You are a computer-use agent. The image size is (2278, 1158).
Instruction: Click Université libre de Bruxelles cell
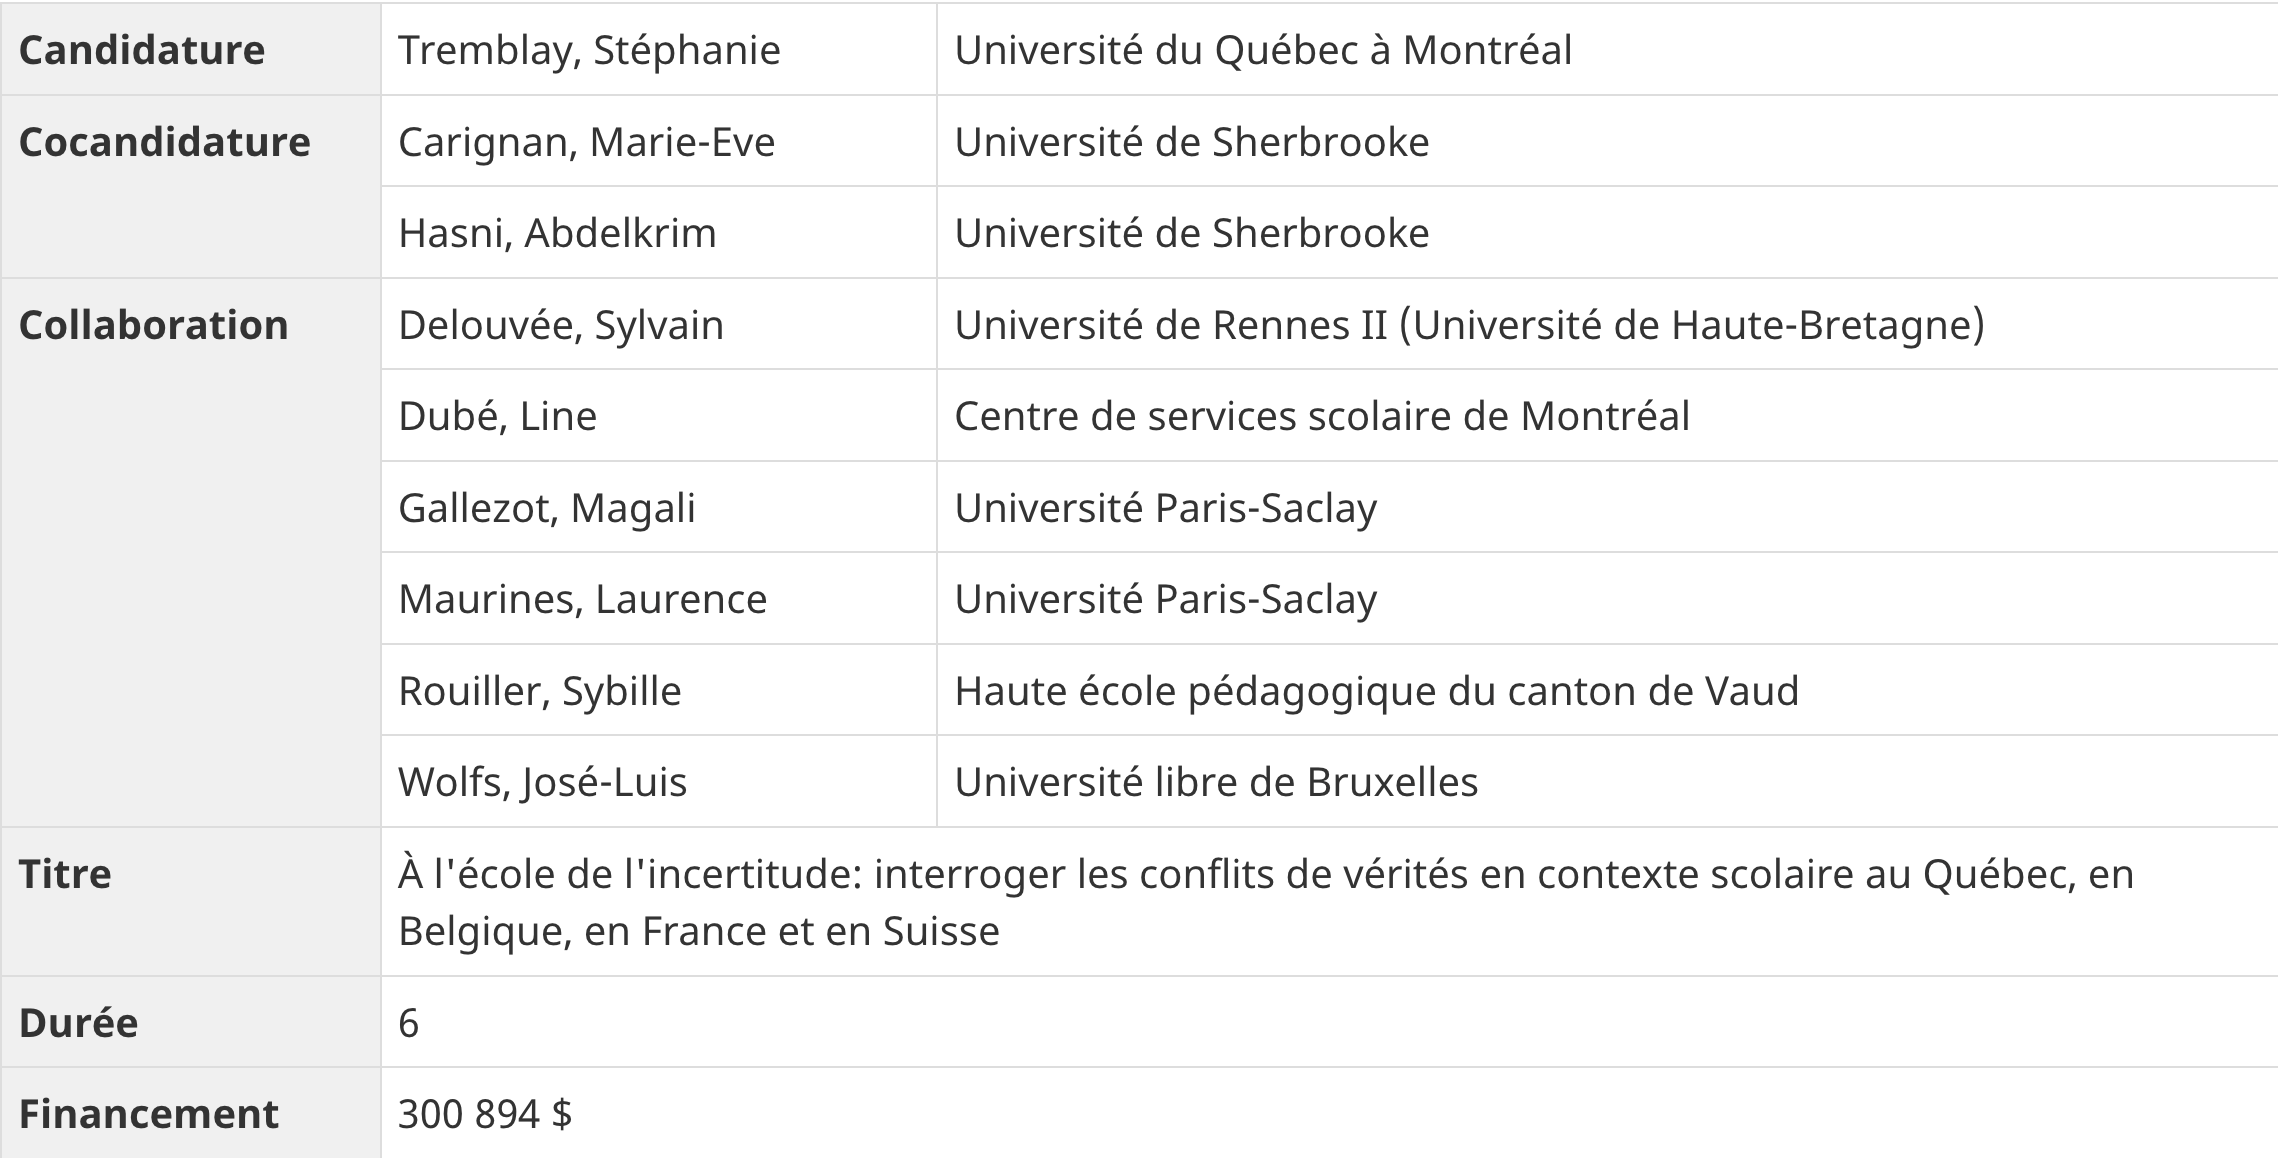pyautogui.click(x=1215, y=782)
